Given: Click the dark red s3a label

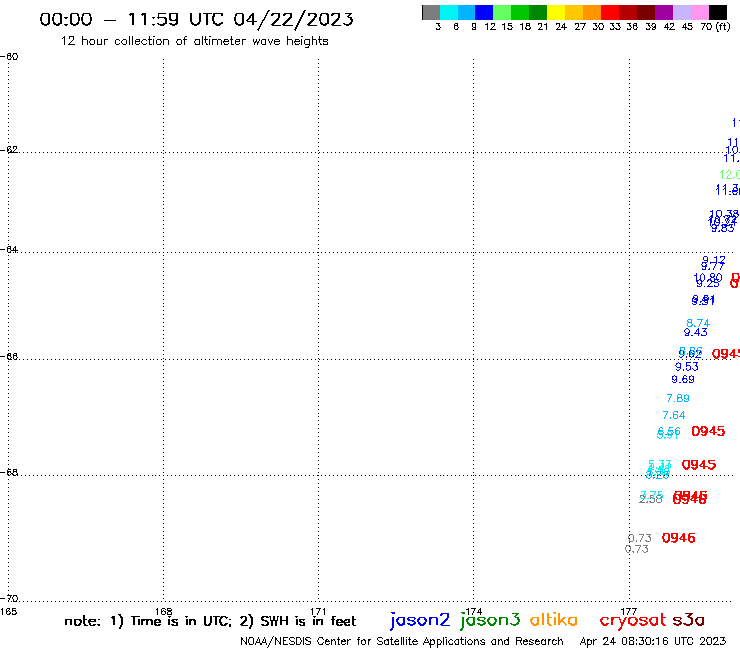Looking at the screenshot, I should (689, 620).
